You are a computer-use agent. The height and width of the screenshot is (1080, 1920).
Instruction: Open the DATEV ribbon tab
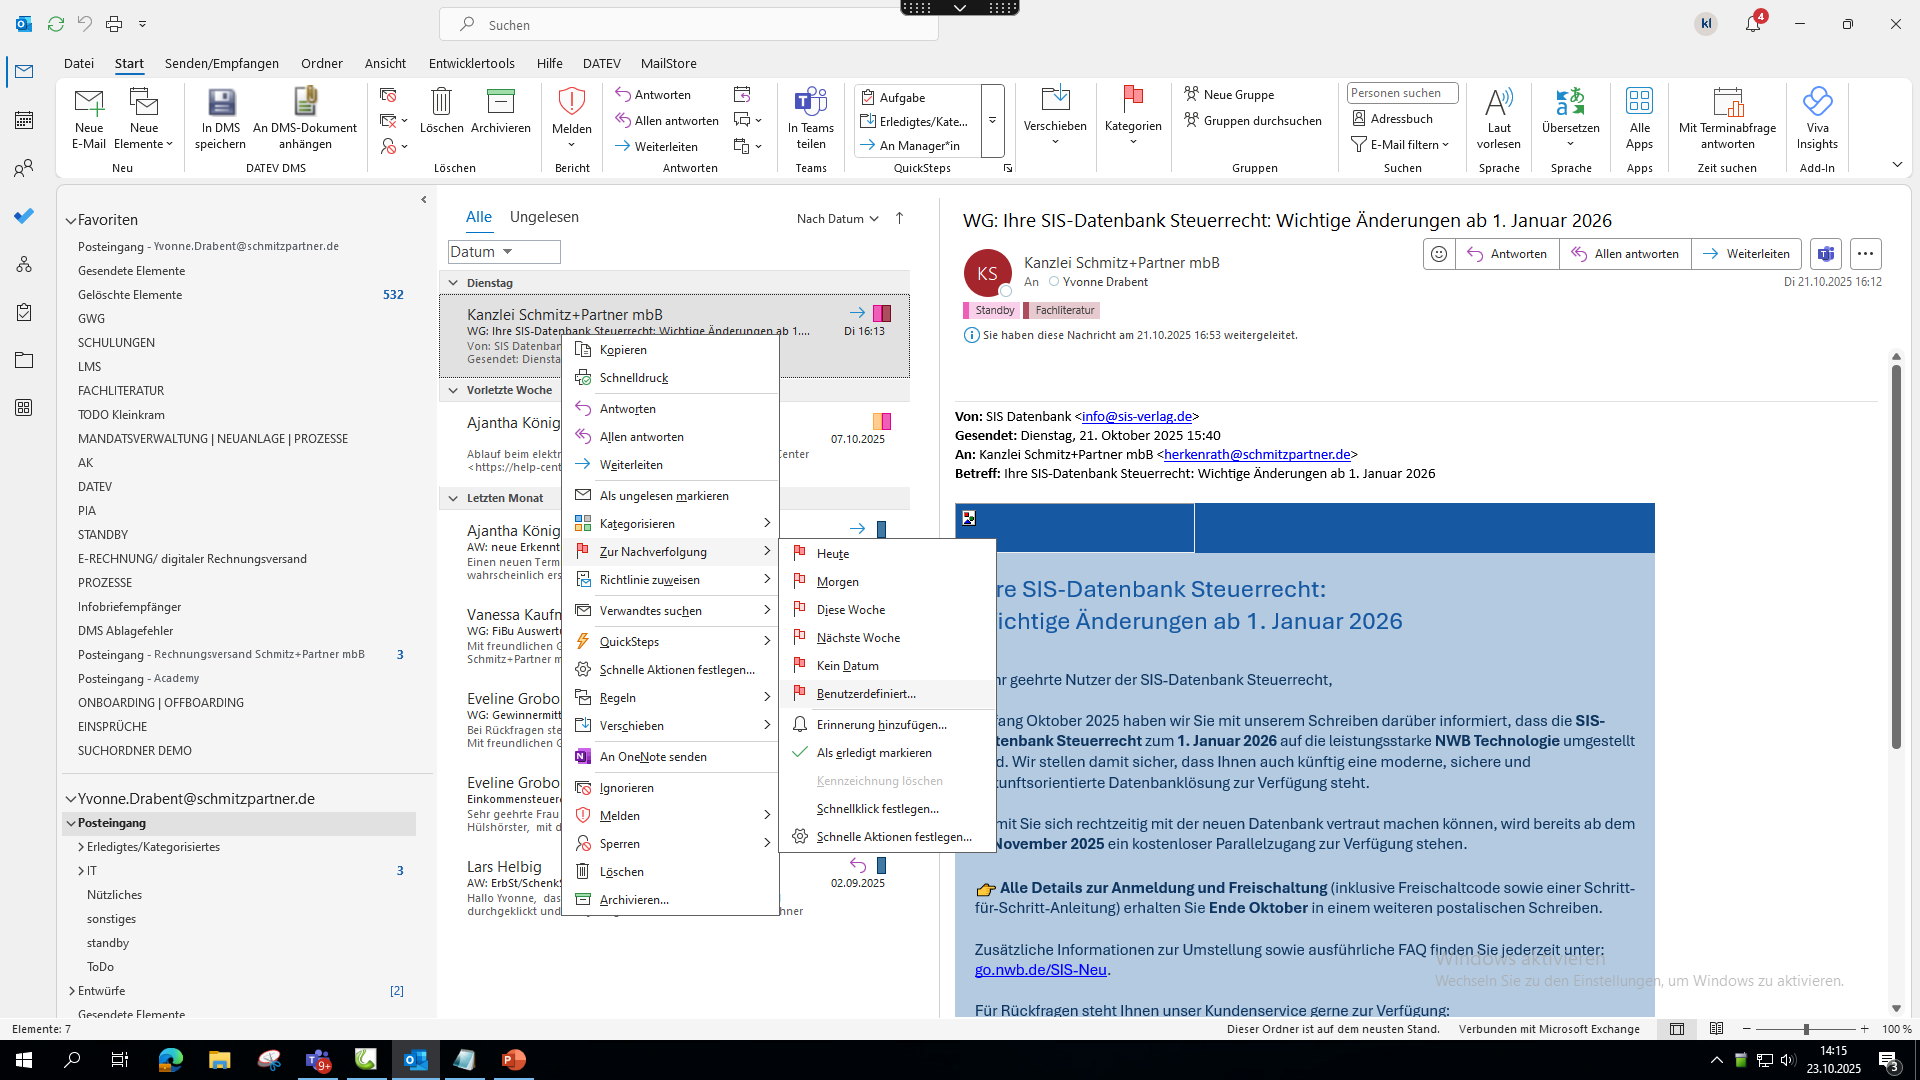(601, 63)
